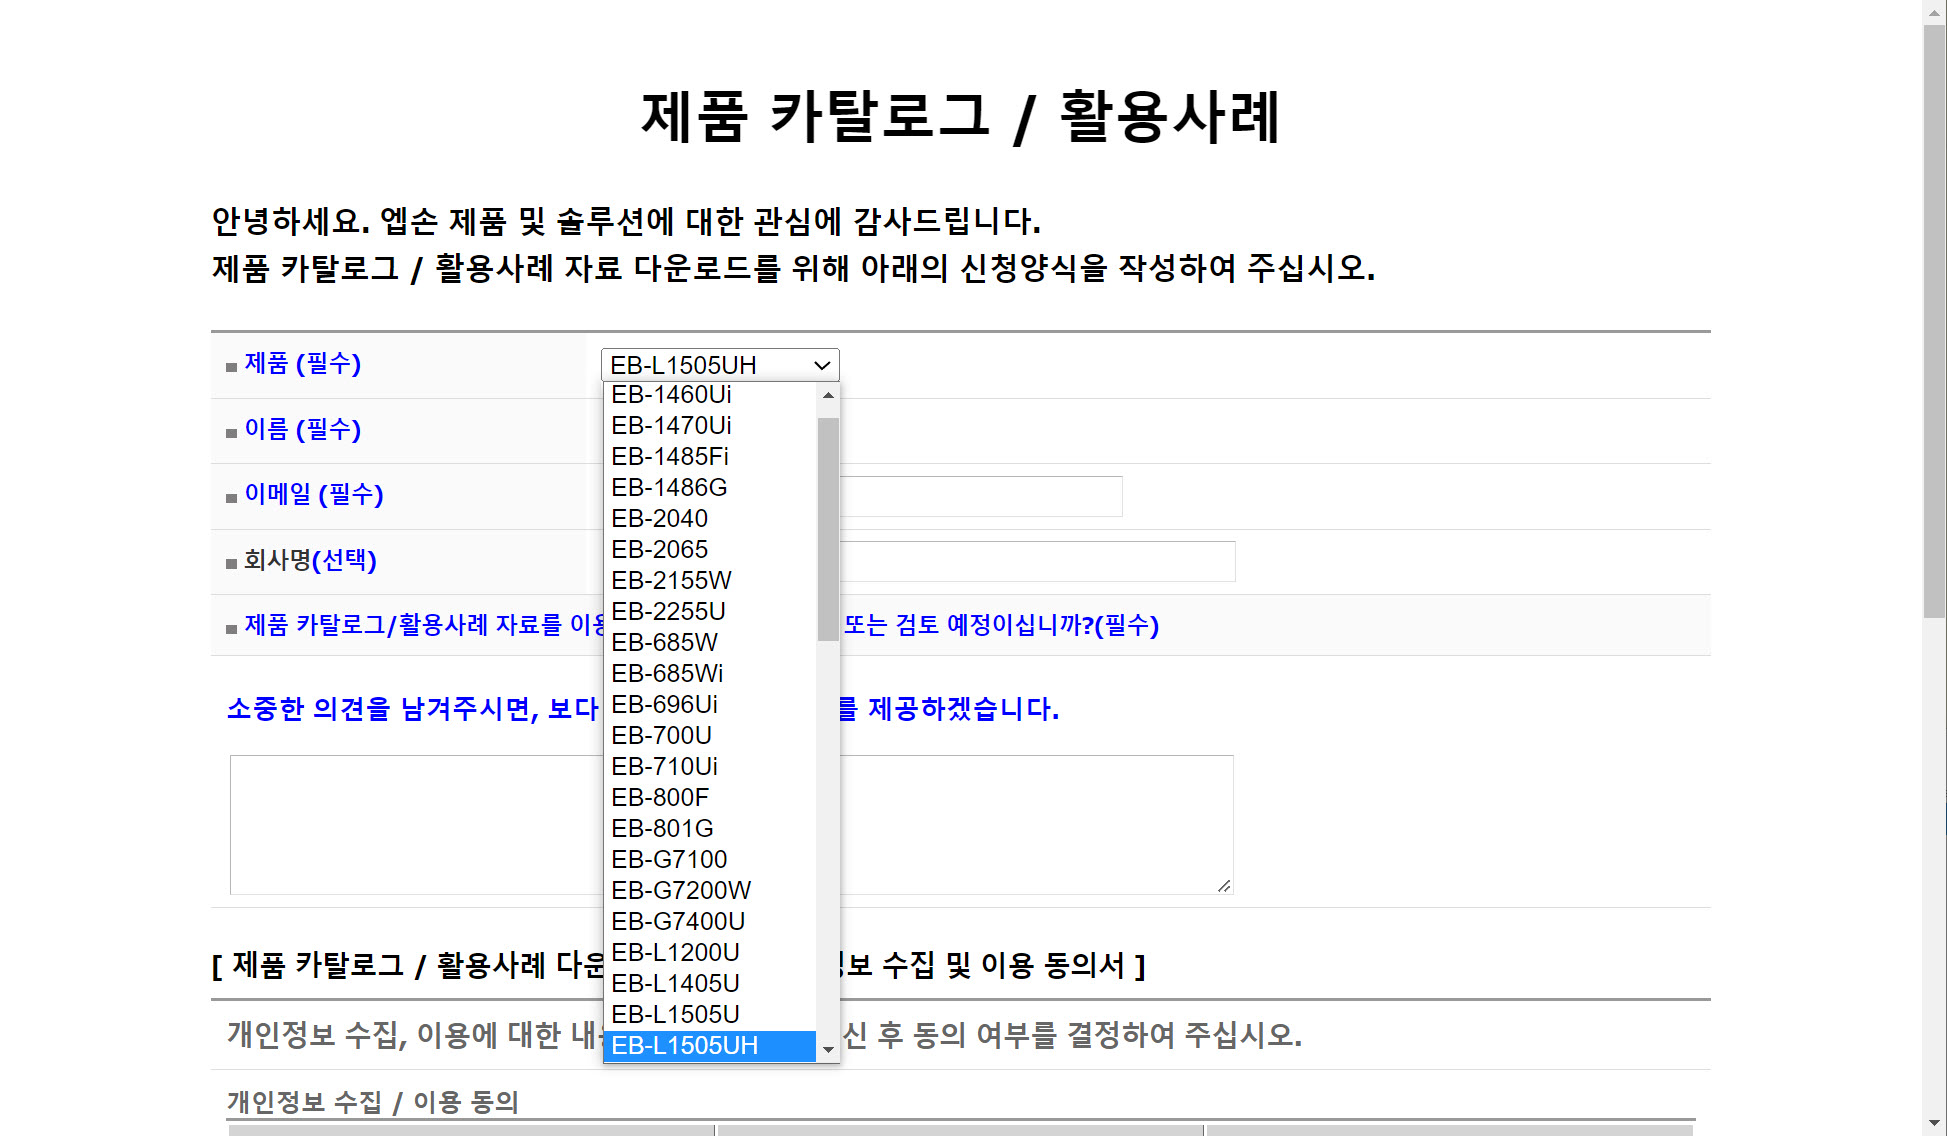Pick EB-2155W from the list
Viewport: 1947px width, 1136px height.
(x=671, y=581)
